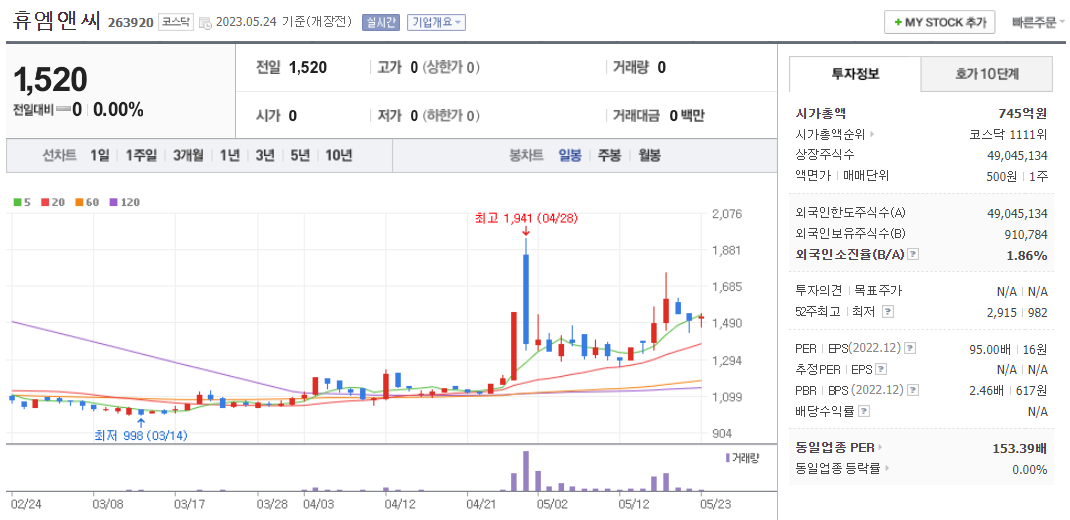Select 3년 line chart period
This screenshot has height=520, width=1070.
265,155
